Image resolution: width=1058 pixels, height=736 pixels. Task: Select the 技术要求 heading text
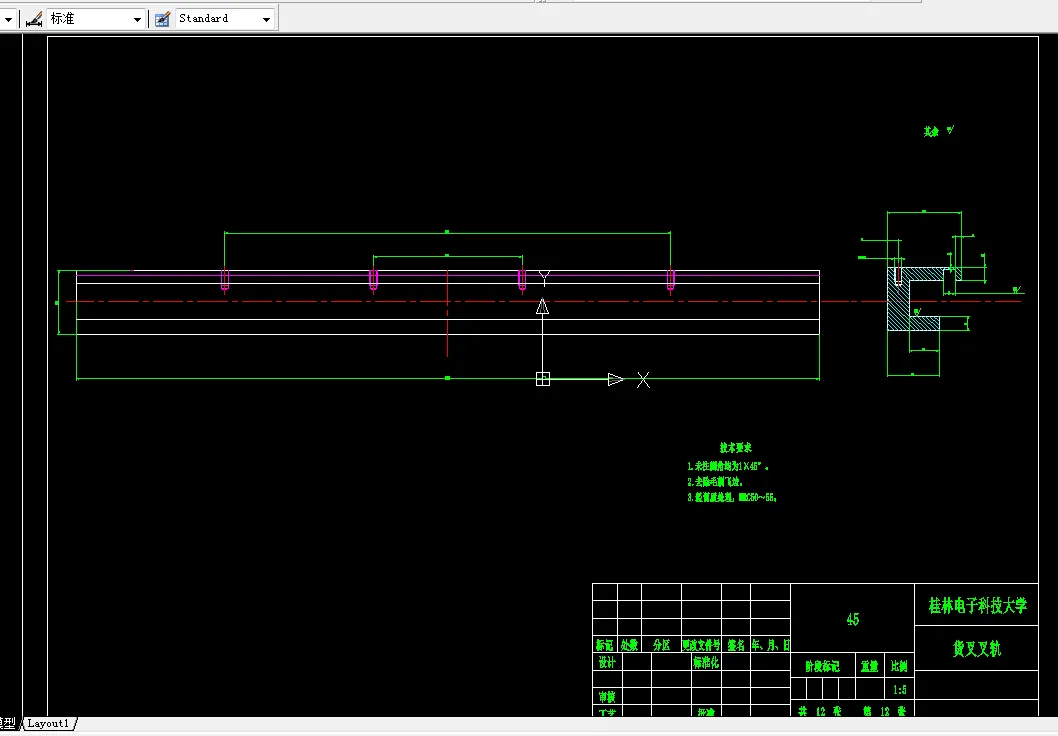tap(735, 447)
